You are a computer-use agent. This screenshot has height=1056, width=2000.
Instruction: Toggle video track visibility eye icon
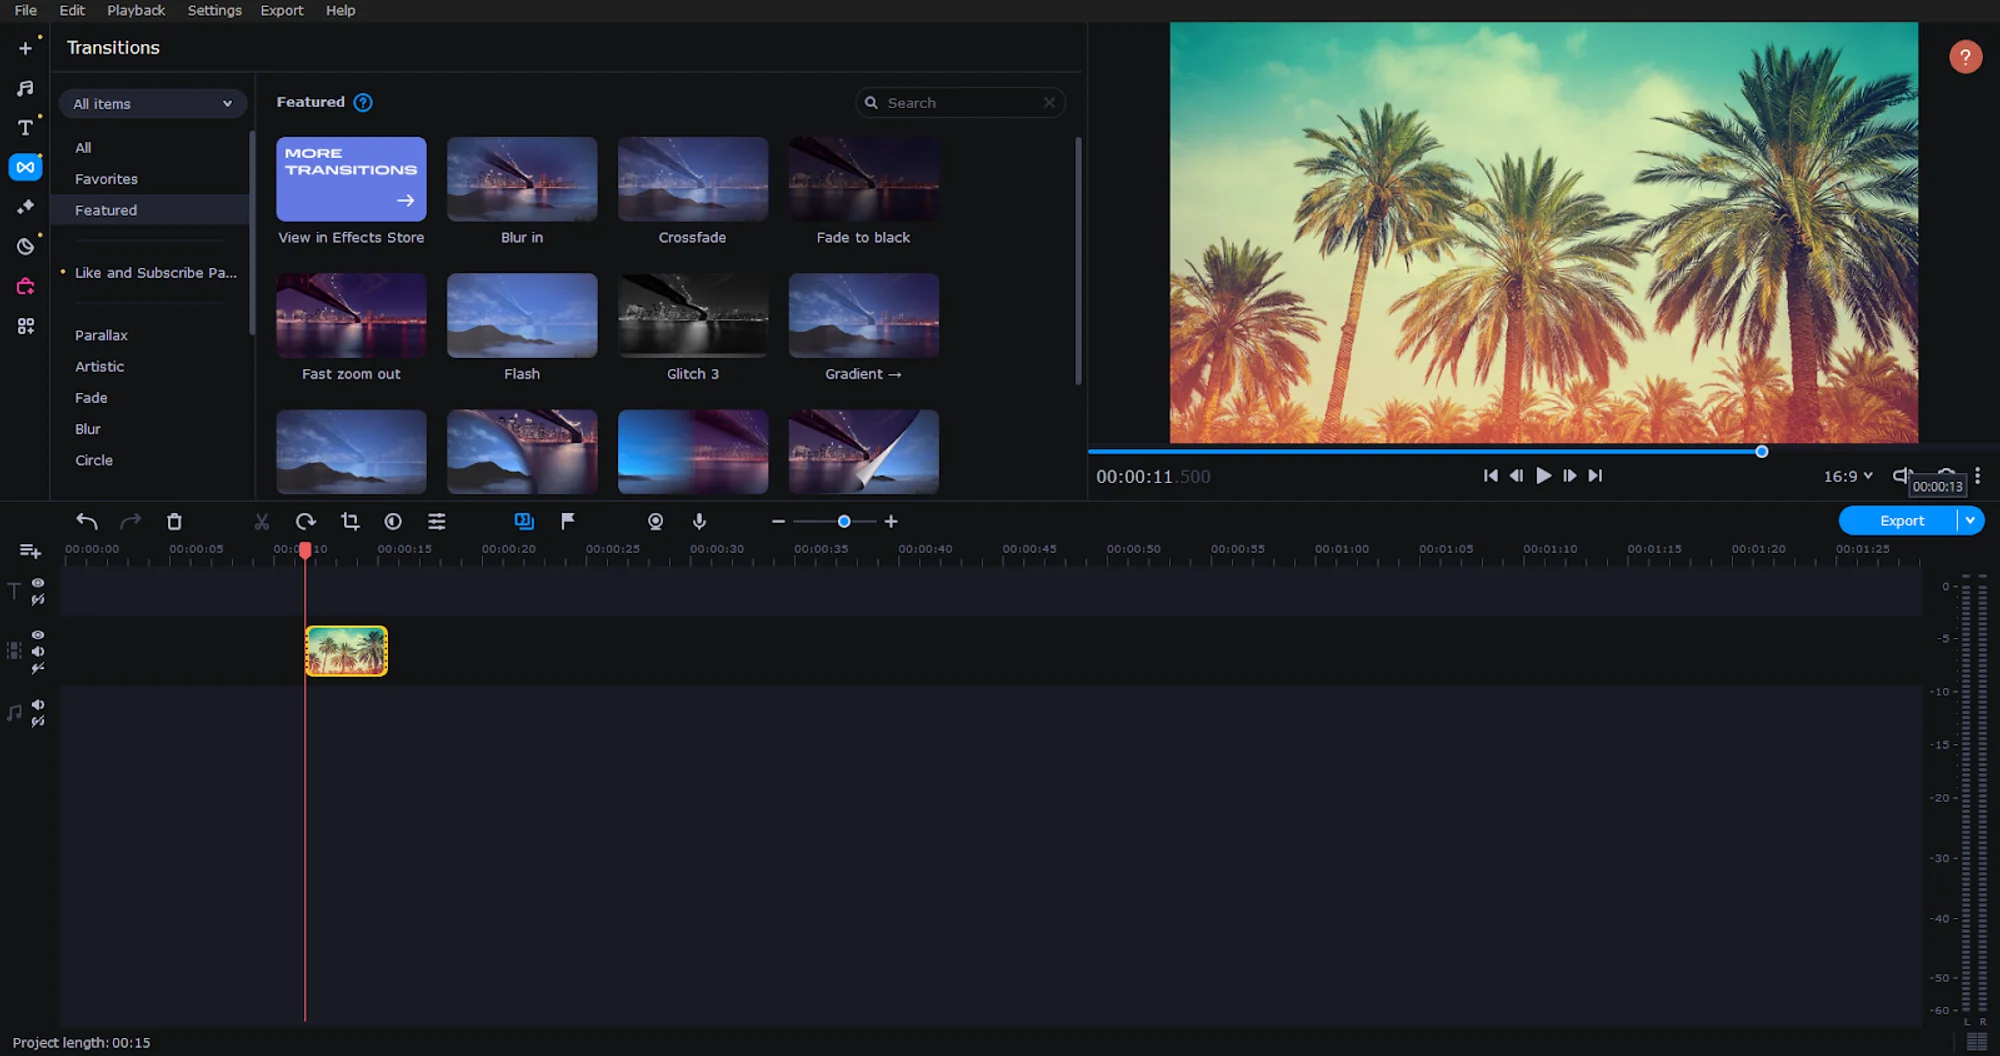(38, 635)
